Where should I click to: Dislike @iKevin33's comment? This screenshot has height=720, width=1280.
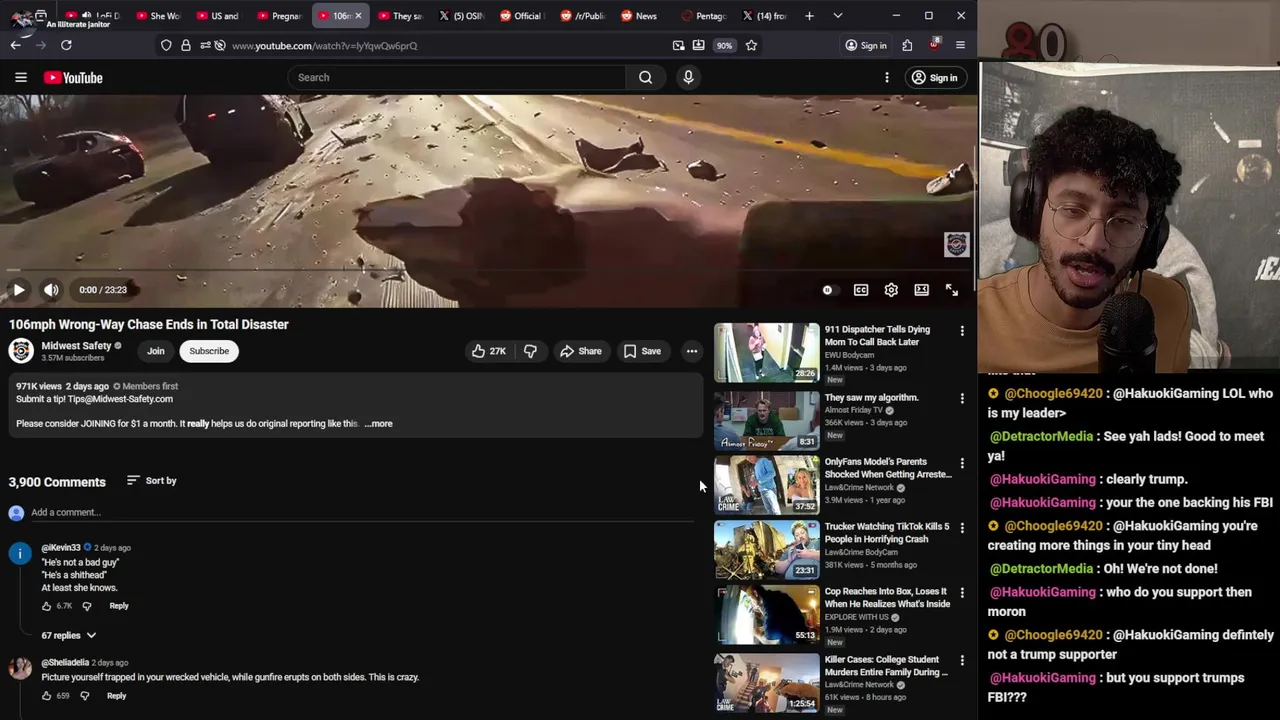pos(86,606)
